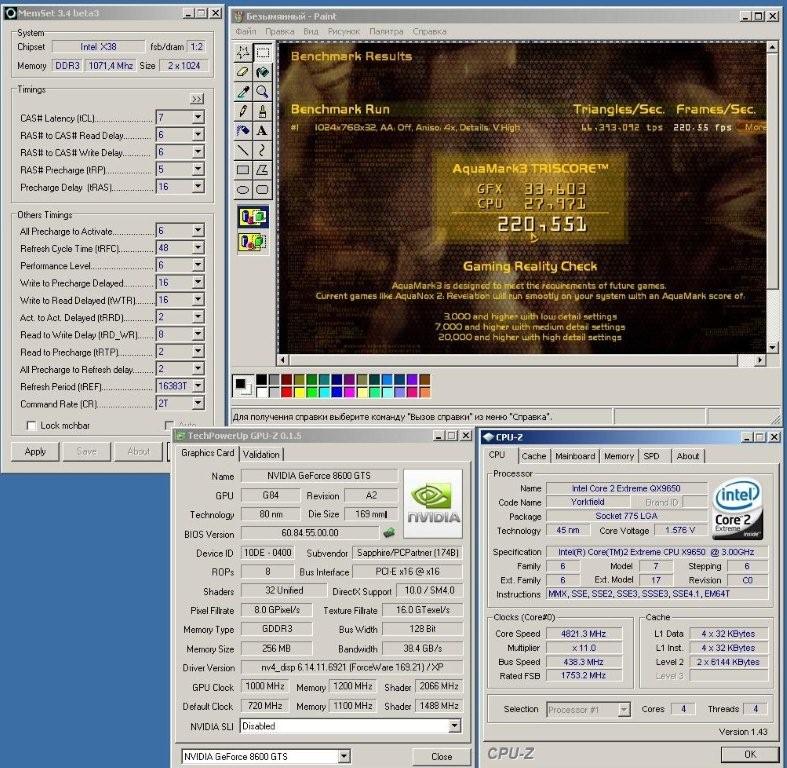Choose the transparent selection mode option

[x=253, y=242]
